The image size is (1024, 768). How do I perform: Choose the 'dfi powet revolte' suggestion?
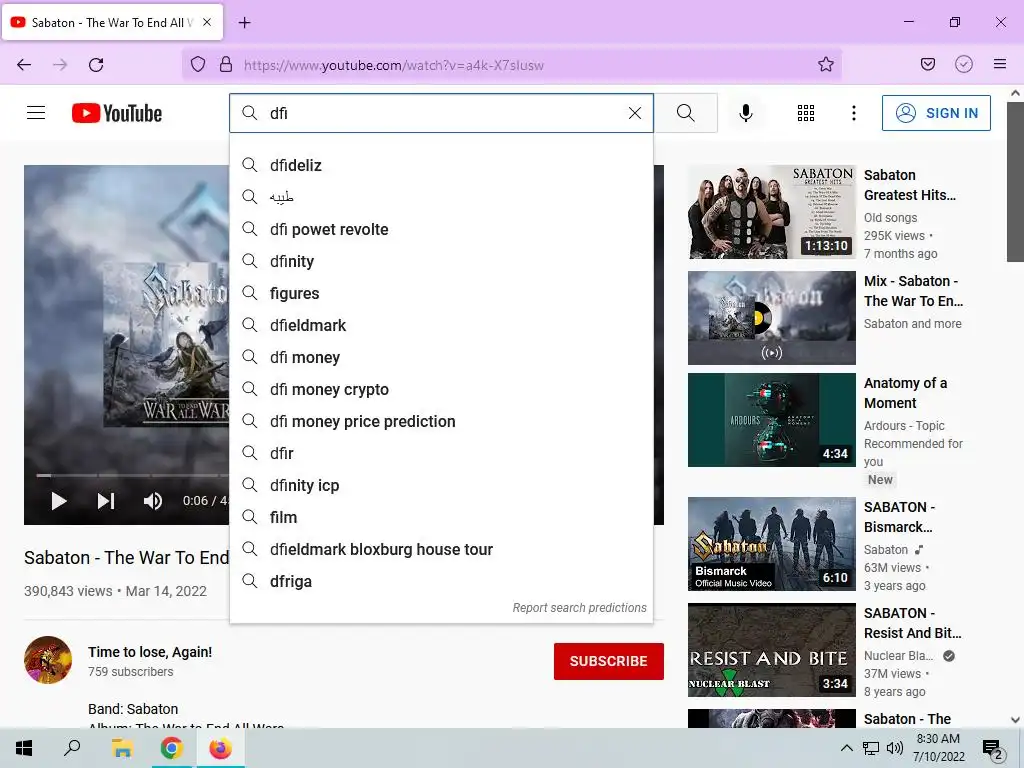[x=441, y=229]
